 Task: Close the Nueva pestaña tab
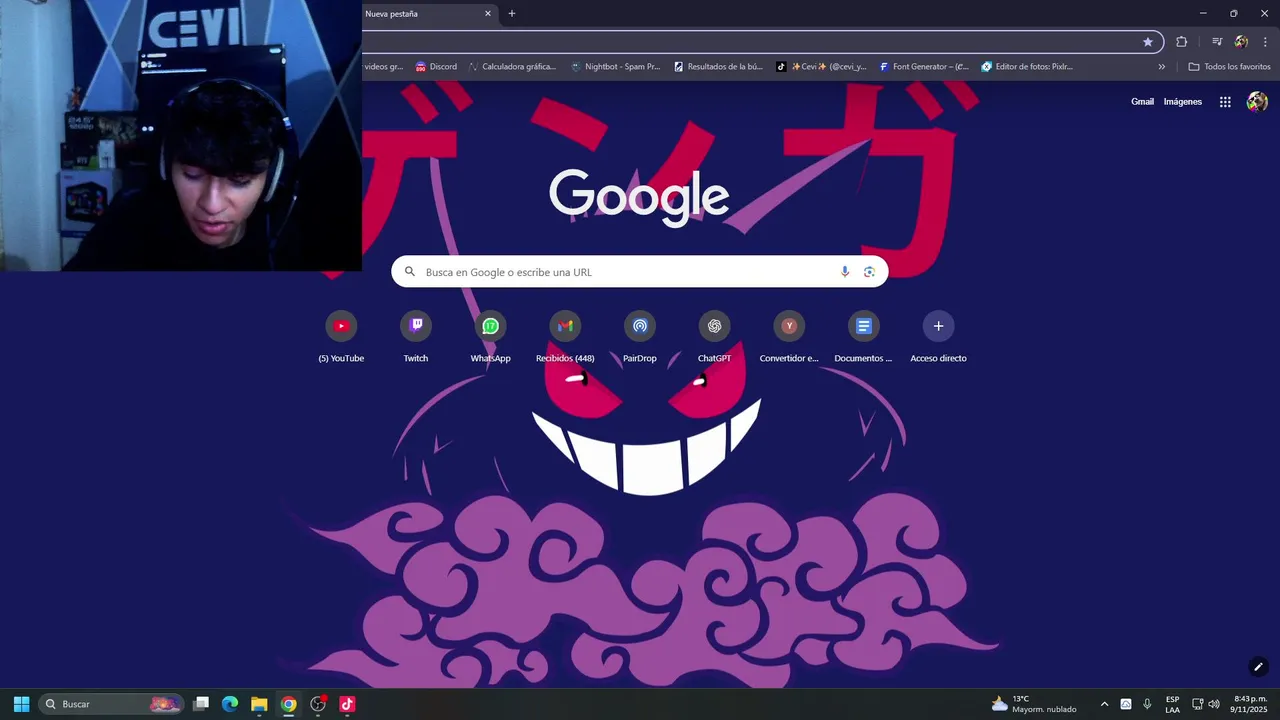(x=488, y=14)
